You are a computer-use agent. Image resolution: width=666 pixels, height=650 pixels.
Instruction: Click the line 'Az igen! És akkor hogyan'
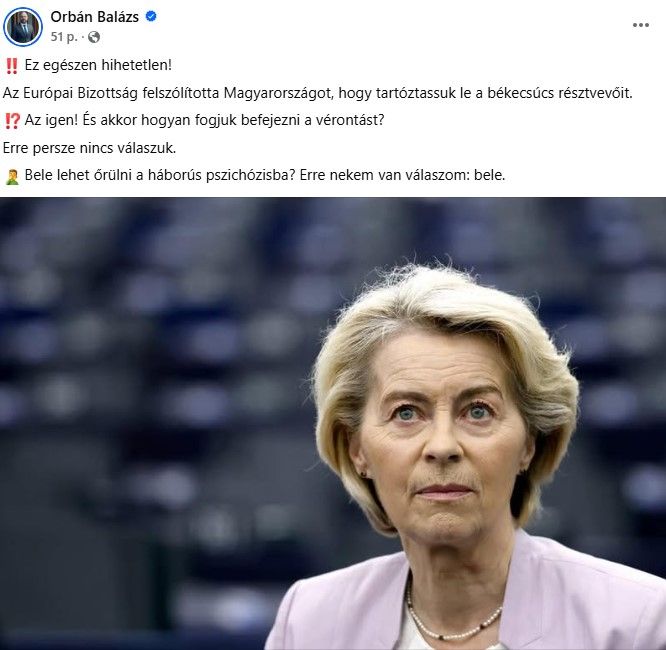coord(204,120)
